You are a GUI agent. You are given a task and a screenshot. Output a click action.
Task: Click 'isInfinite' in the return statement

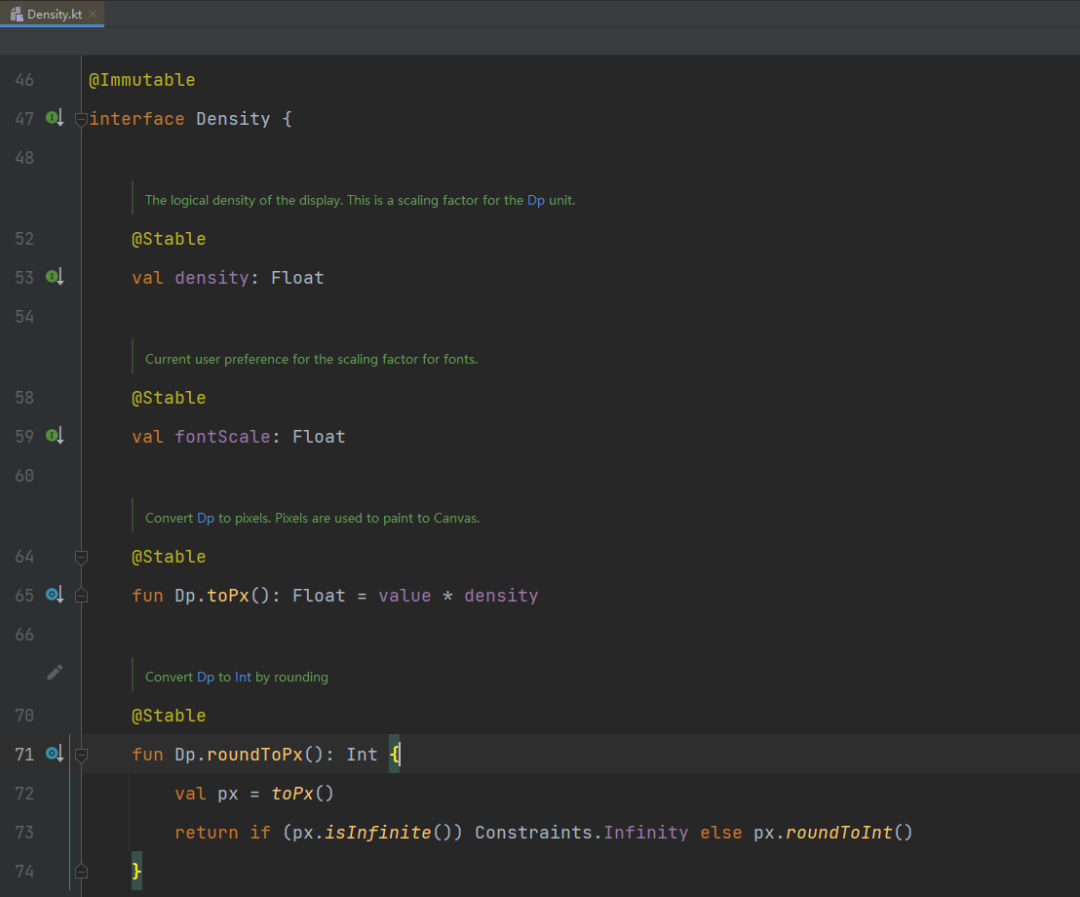pos(377,833)
